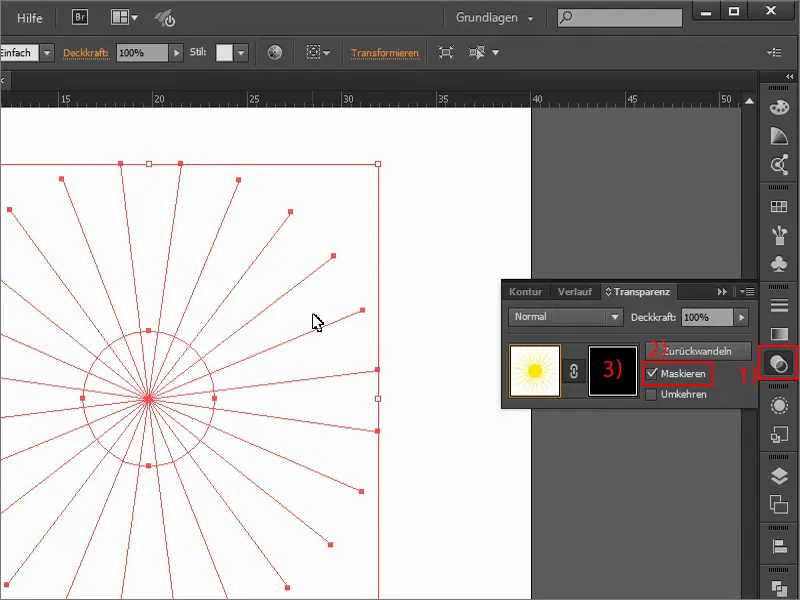Image resolution: width=800 pixels, height=600 pixels.
Task: Enable the Umkehren checkbox
Action: [x=651, y=394]
